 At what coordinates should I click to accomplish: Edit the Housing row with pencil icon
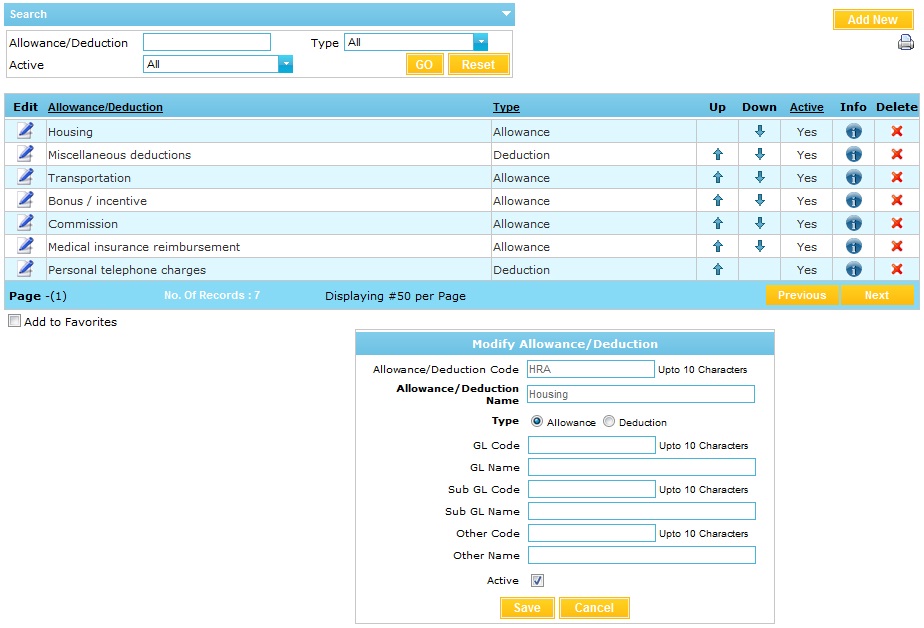25,131
